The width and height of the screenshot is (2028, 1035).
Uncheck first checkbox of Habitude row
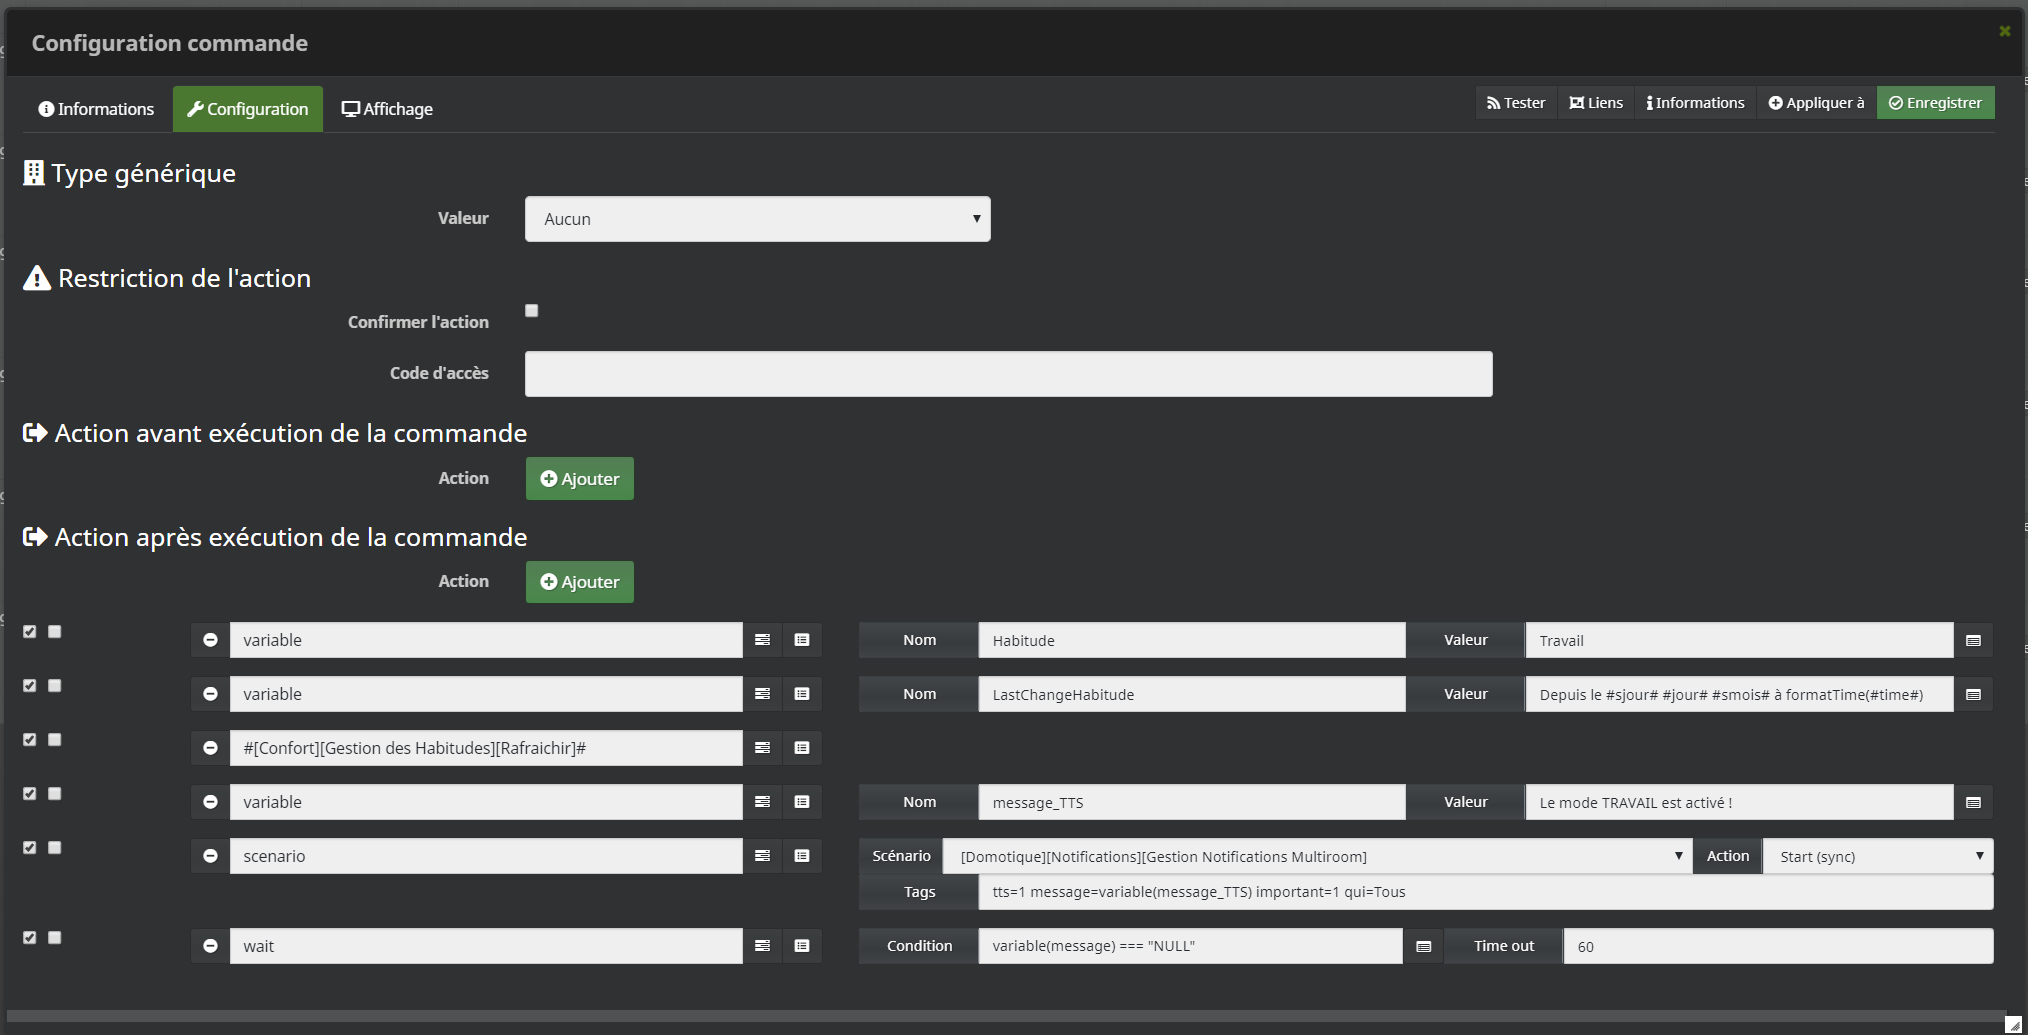click(x=30, y=632)
